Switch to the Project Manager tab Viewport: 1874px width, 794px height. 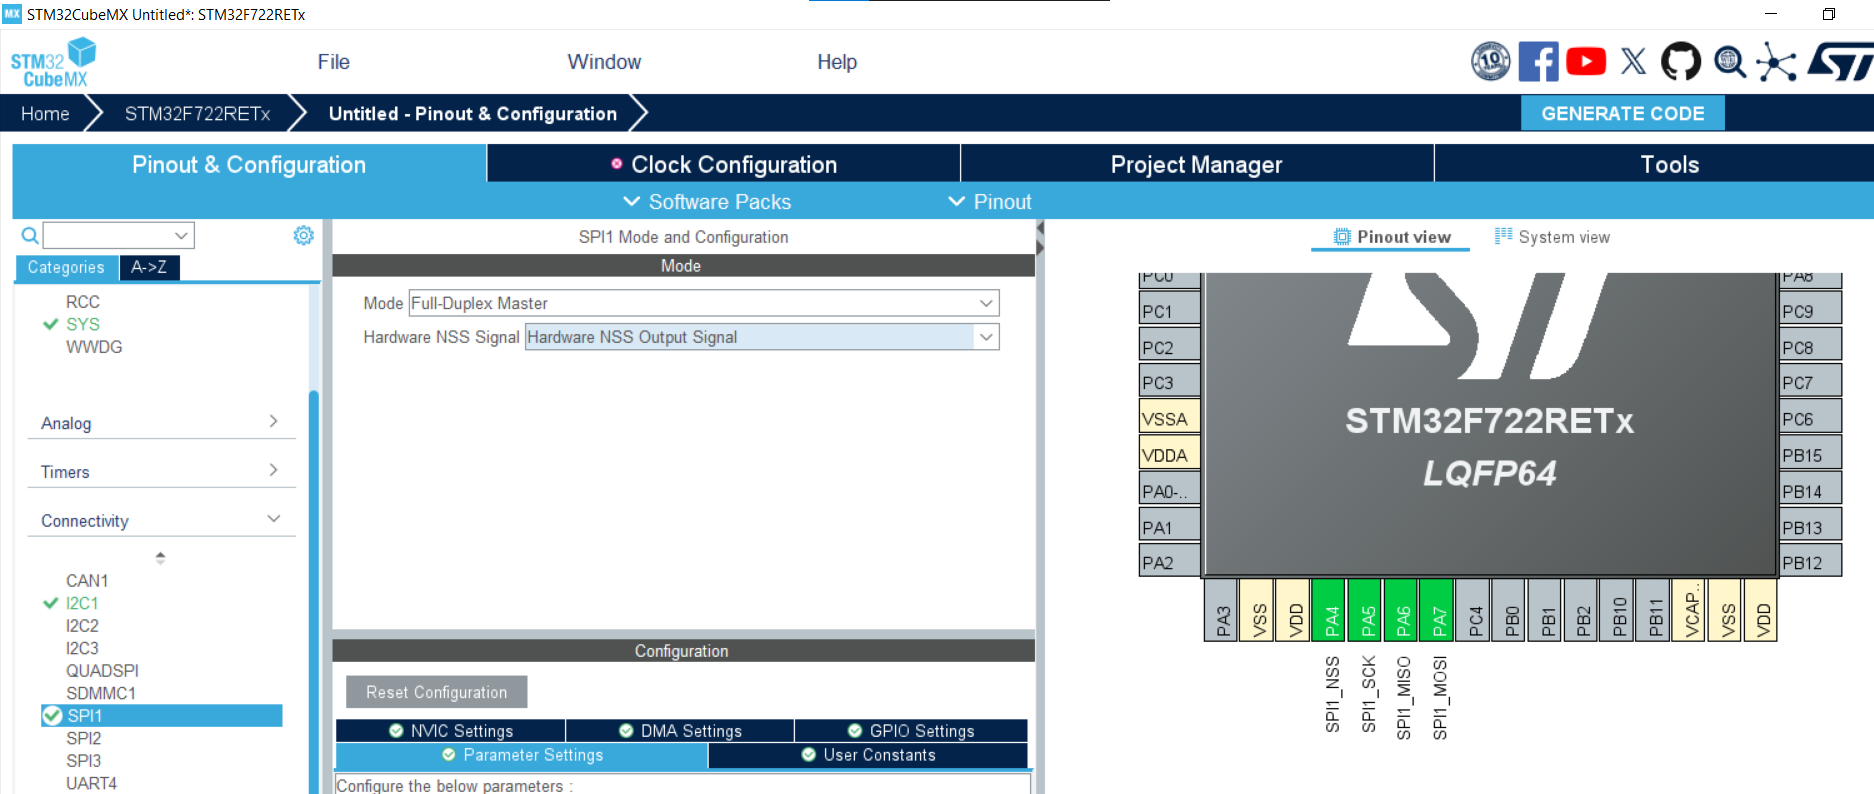[x=1197, y=164]
